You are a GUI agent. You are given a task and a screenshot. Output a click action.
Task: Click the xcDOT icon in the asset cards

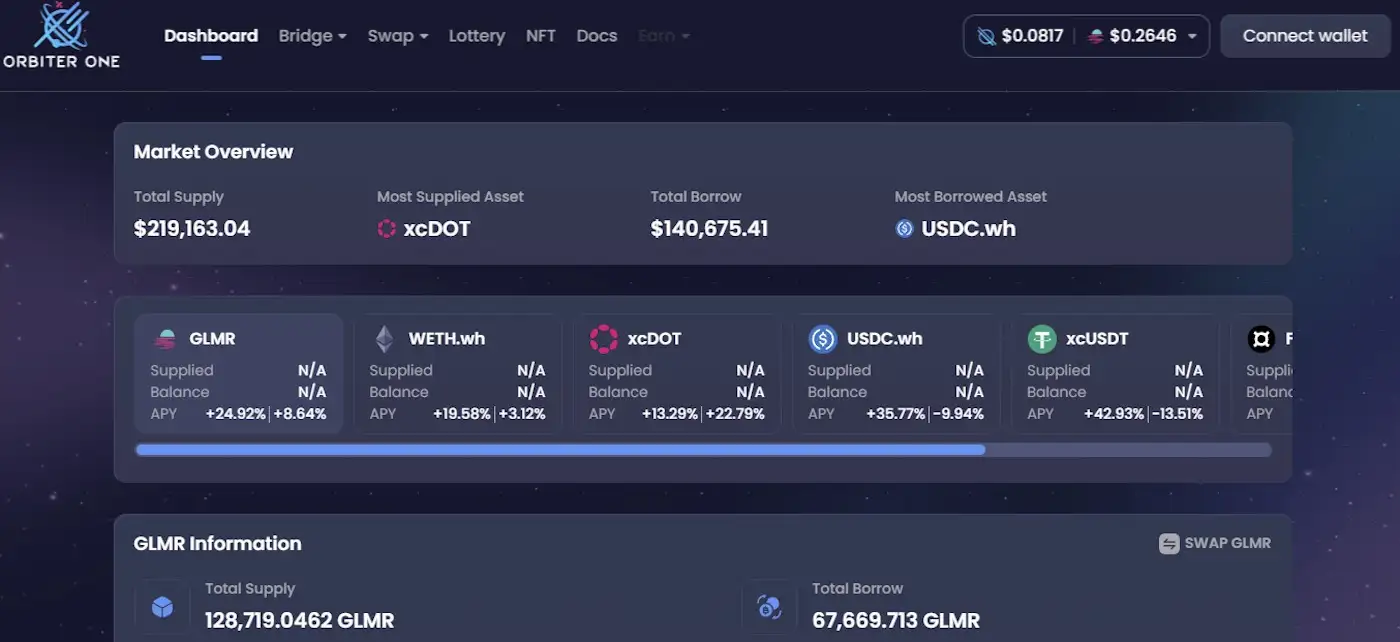pos(603,339)
